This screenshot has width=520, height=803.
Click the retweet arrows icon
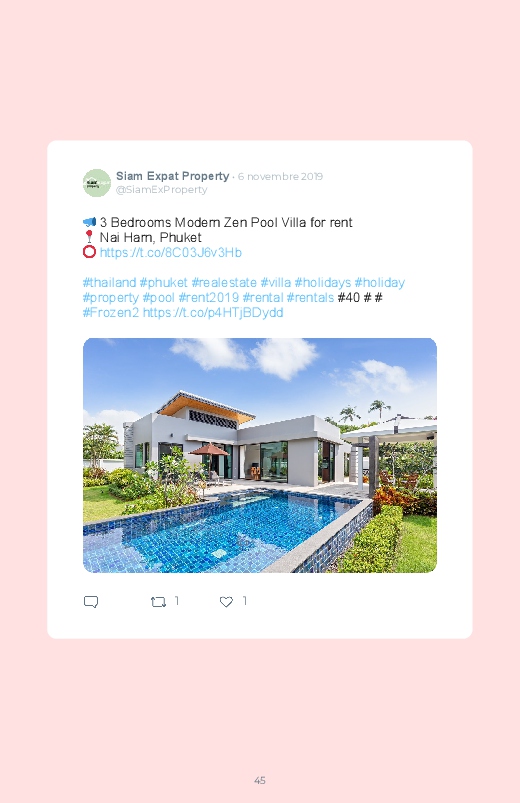coord(158,602)
